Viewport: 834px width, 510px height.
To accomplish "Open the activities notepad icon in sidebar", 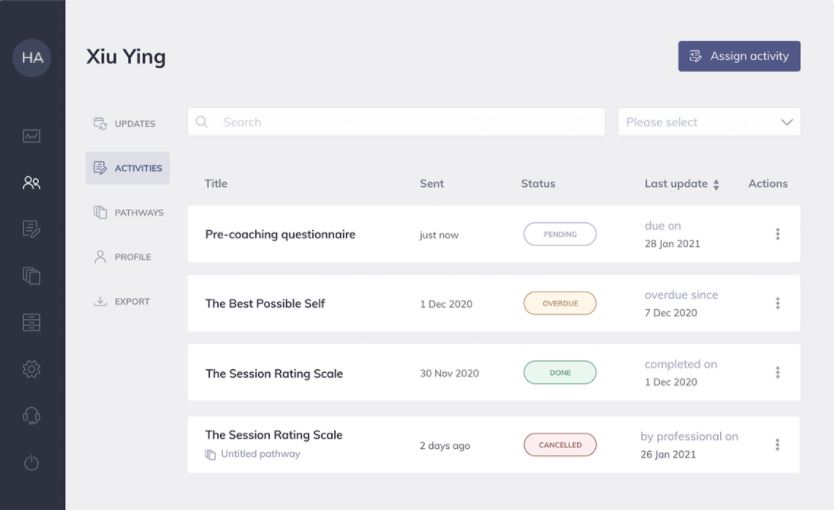I will point(32,229).
